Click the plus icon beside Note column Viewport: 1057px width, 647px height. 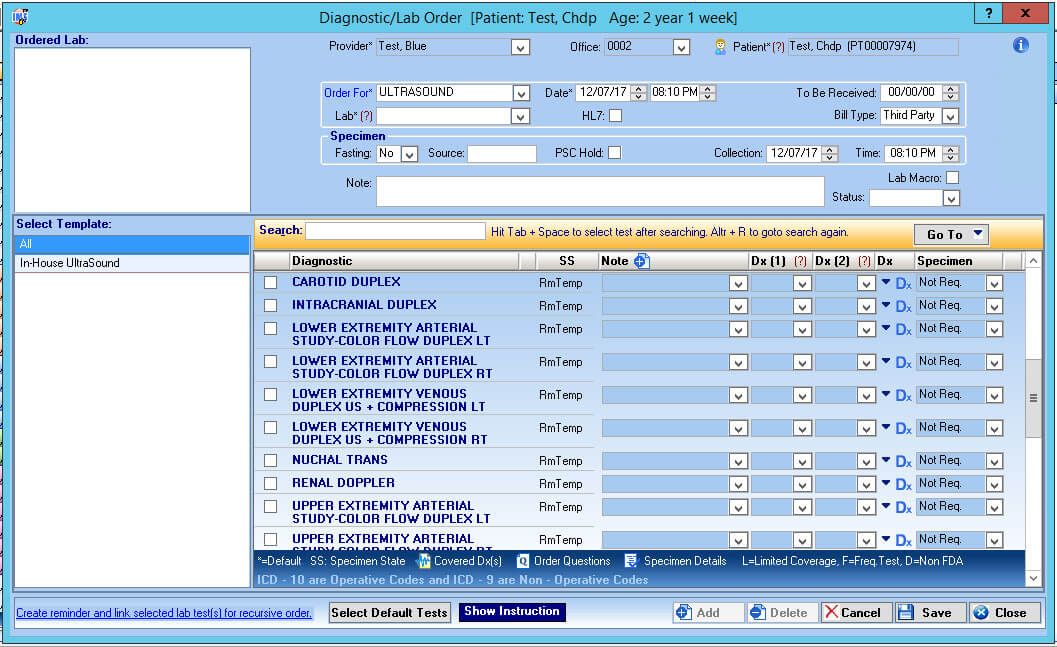pyautogui.click(x=641, y=261)
